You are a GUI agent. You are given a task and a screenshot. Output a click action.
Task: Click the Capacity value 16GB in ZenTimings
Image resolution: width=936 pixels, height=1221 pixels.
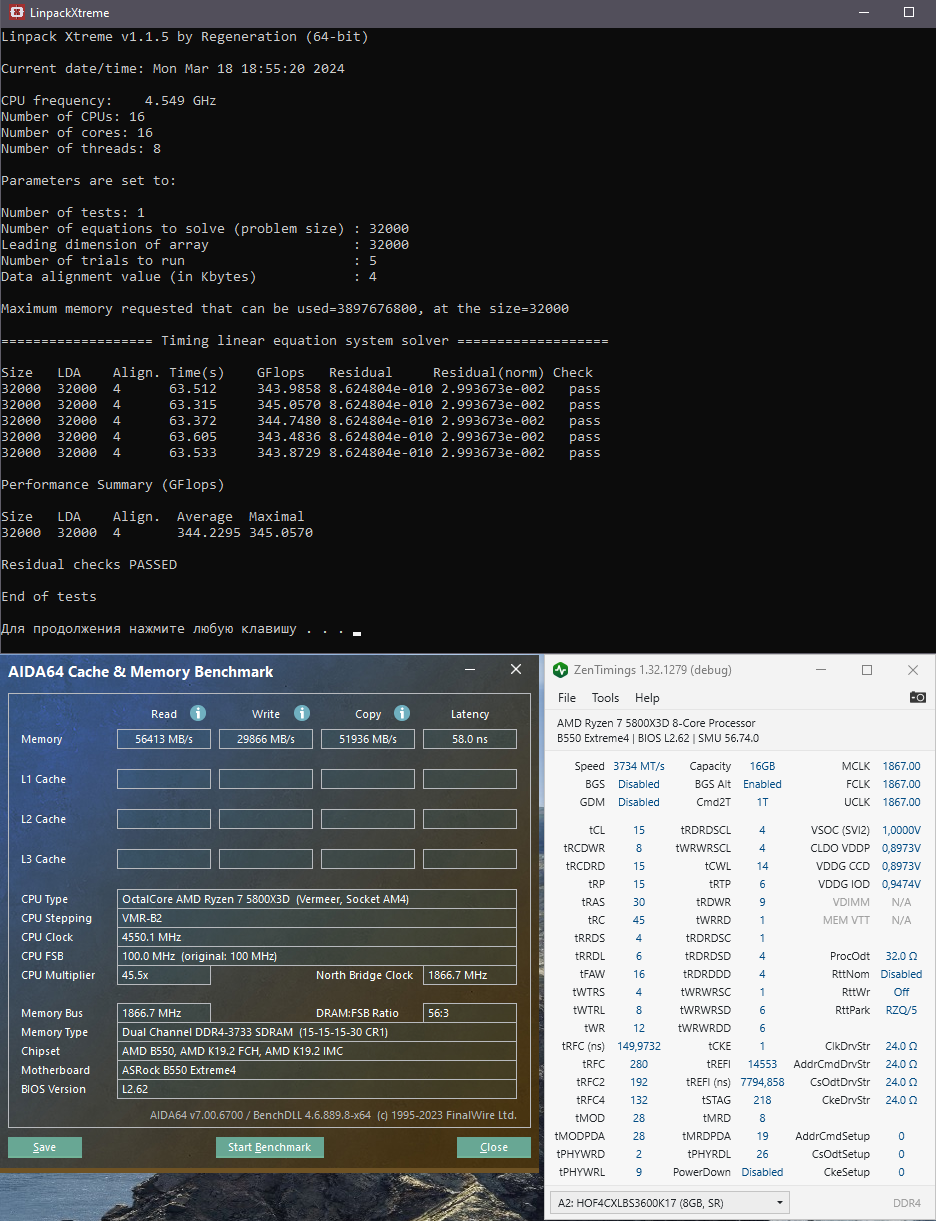[762, 766]
